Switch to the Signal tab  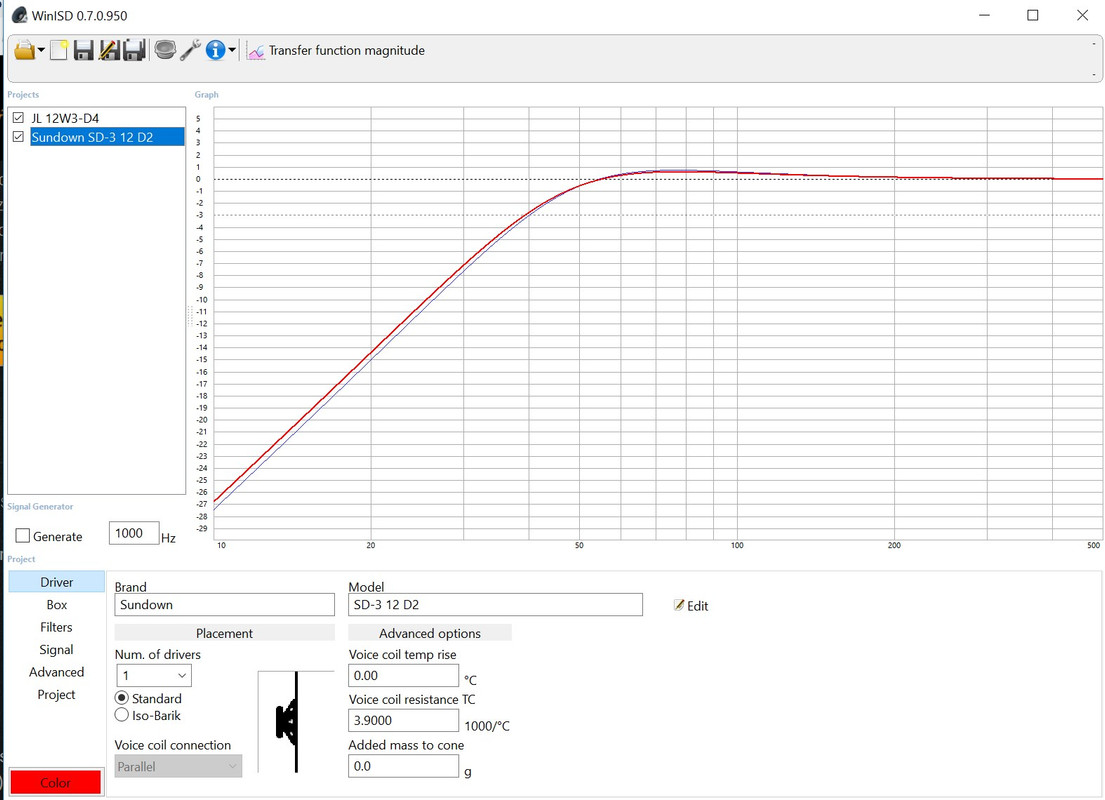pos(56,650)
